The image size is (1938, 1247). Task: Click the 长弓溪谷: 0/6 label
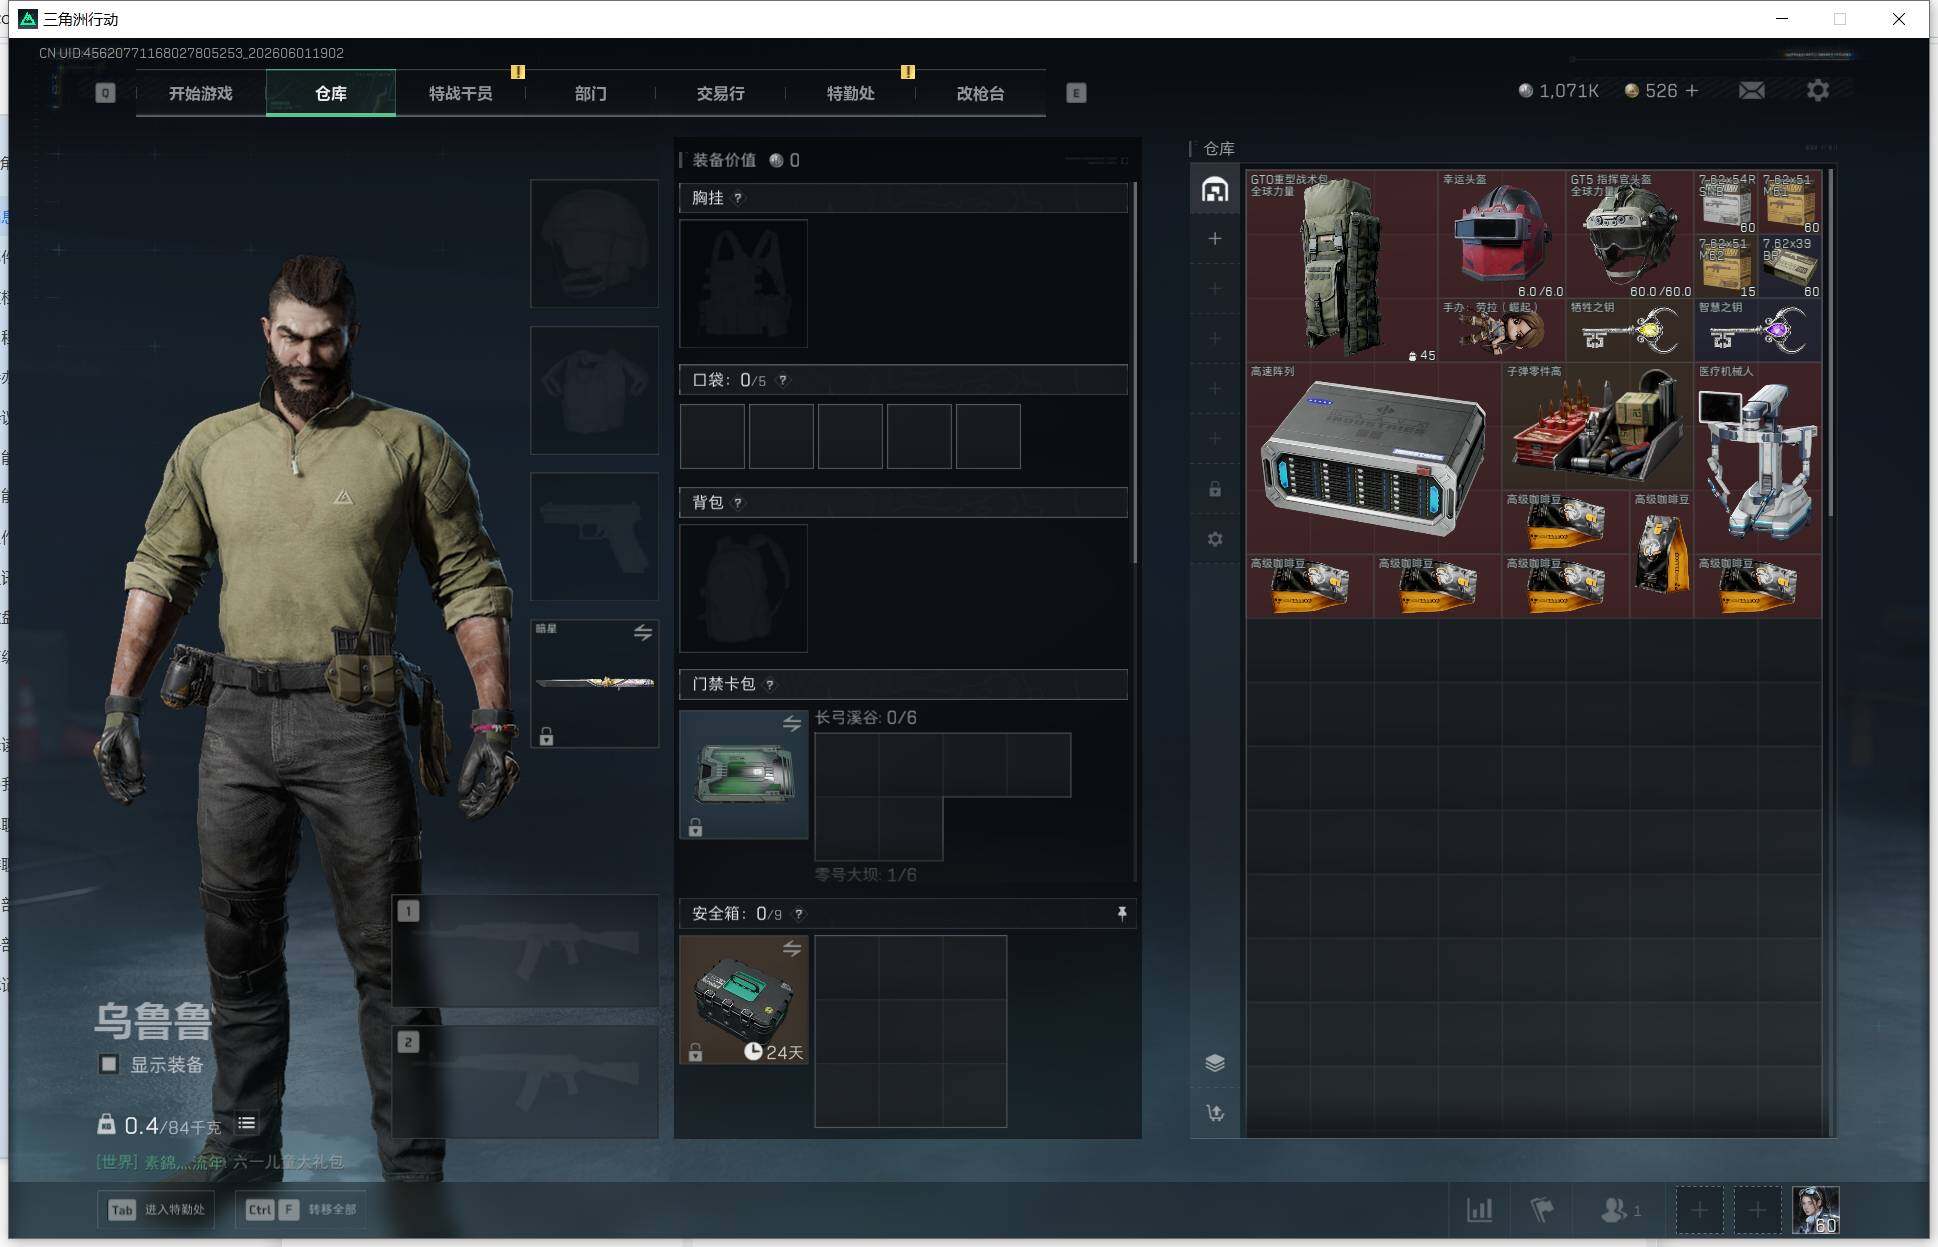(866, 717)
